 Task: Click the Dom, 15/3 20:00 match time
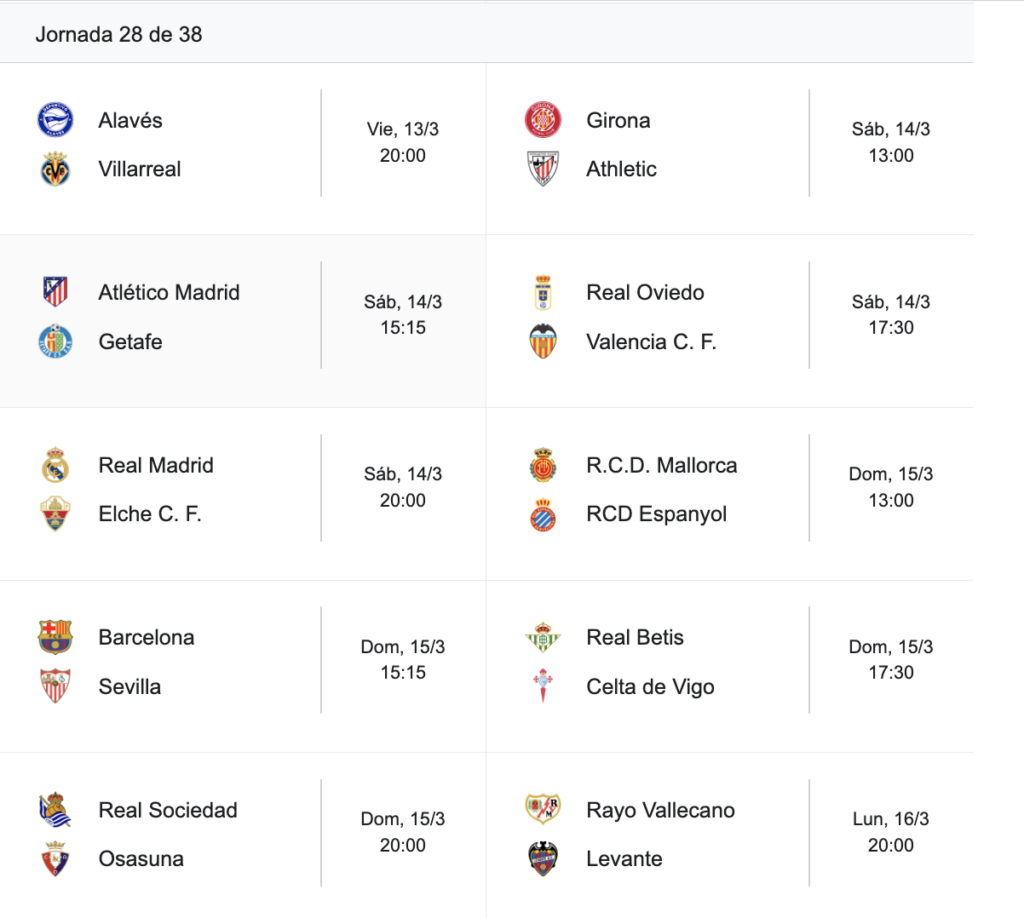(x=403, y=832)
